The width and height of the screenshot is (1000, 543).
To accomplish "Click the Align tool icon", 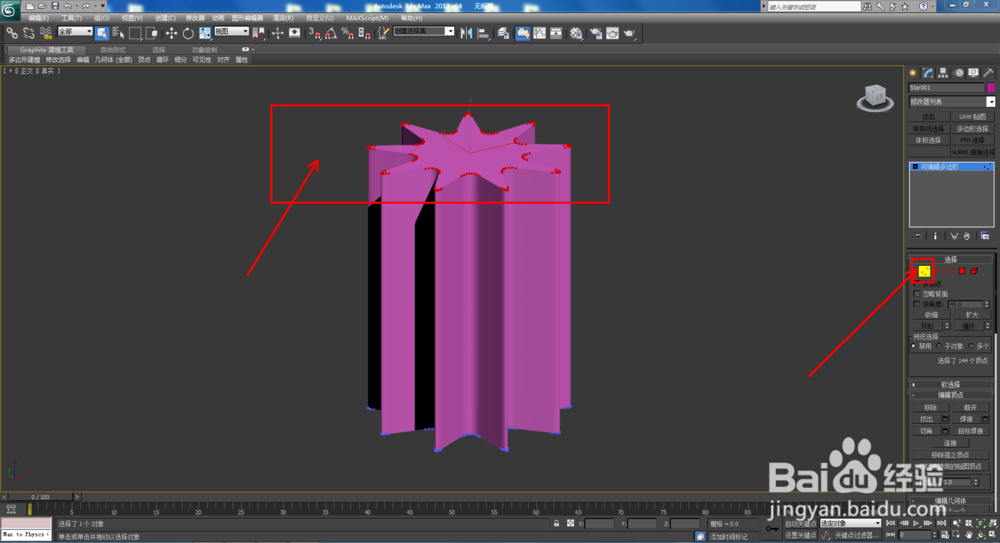I will pyautogui.click(x=483, y=33).
